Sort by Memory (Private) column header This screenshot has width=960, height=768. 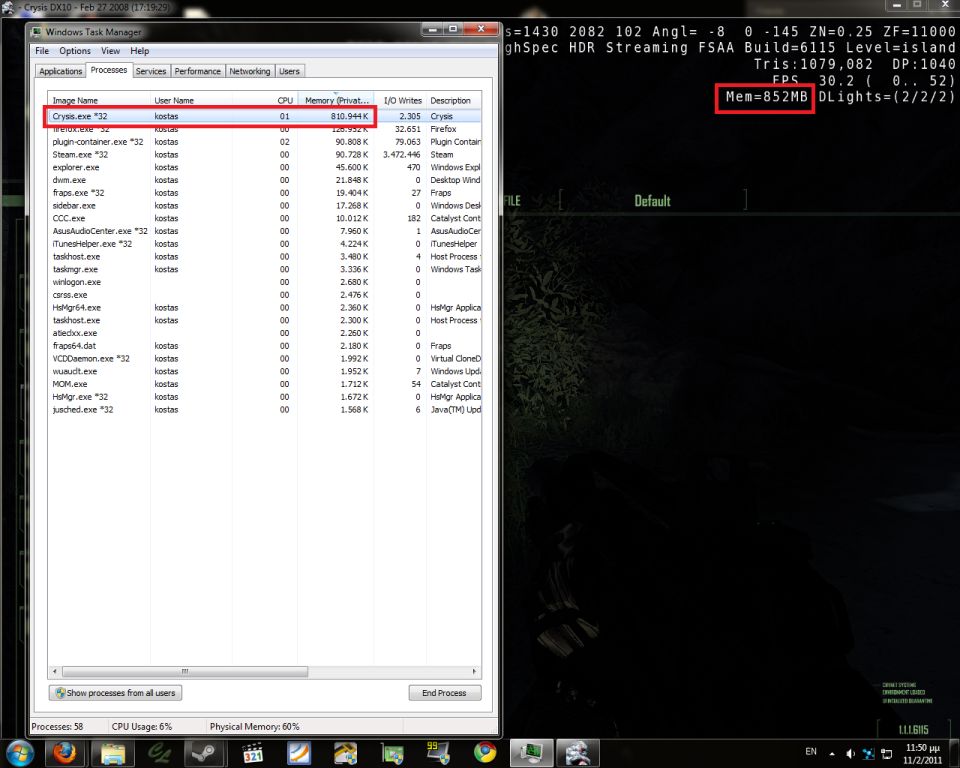[336, 100]
